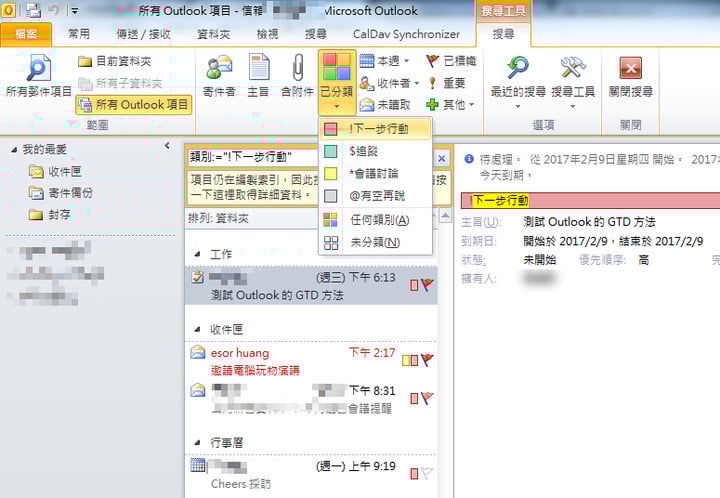Click category boxes on esor huang email
The image size is (720, 498).
(410, 360)
